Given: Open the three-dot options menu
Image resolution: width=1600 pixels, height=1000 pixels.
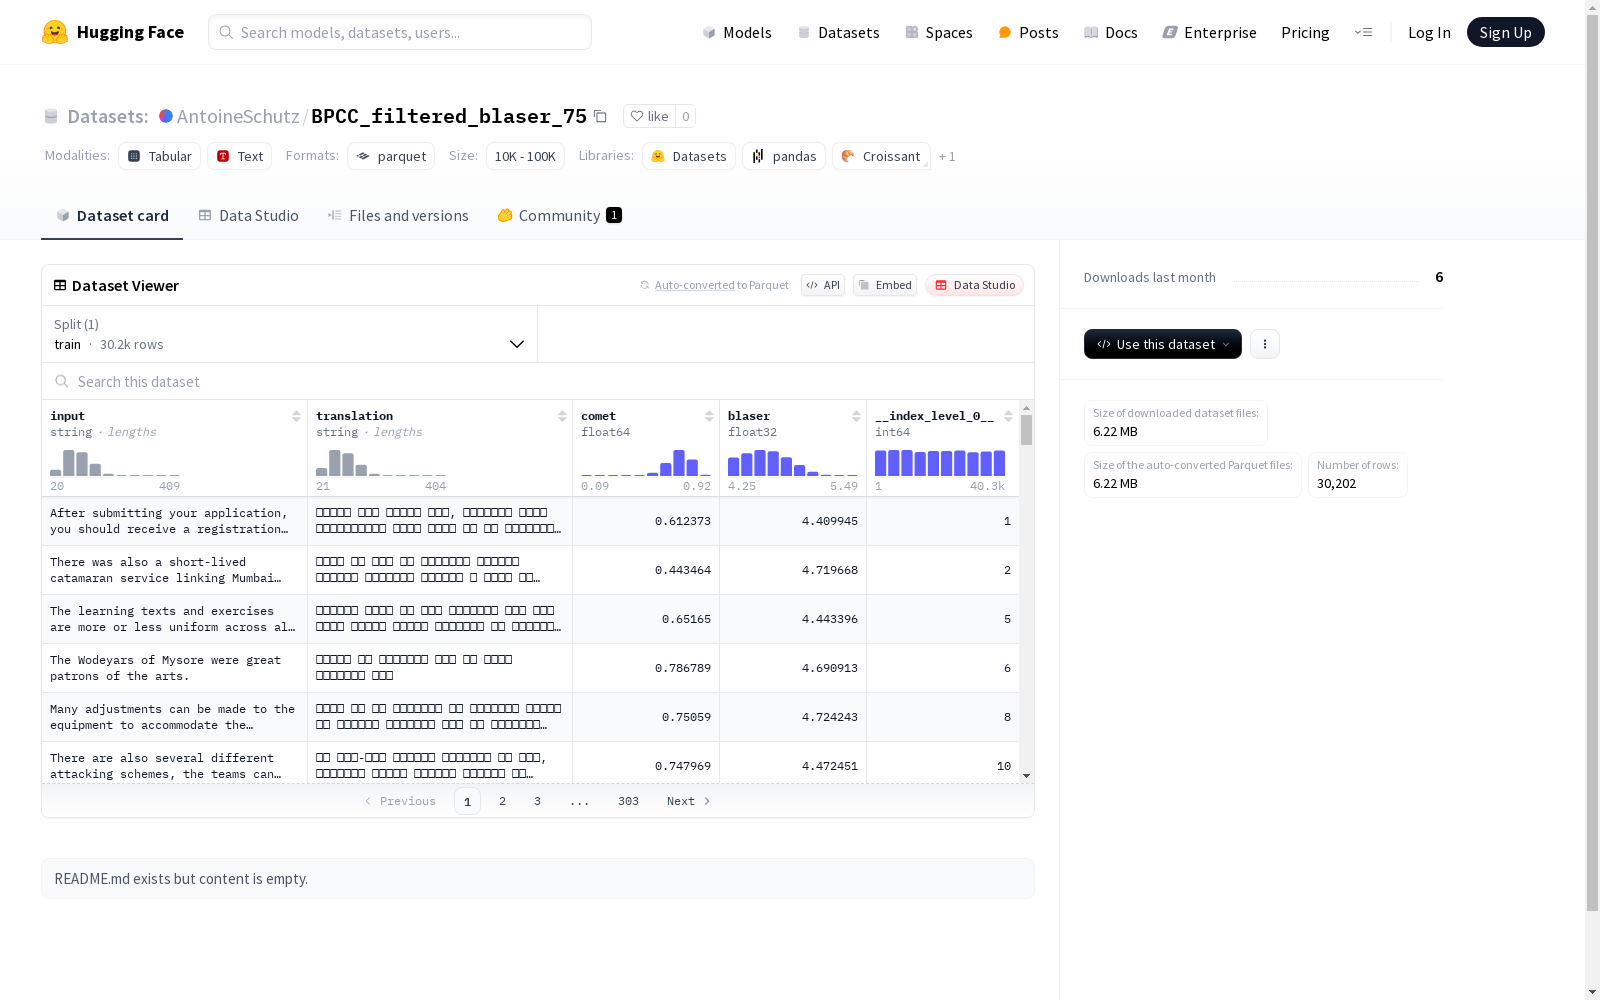Looking at the screenshot, I should click(x=1265, y=344).
